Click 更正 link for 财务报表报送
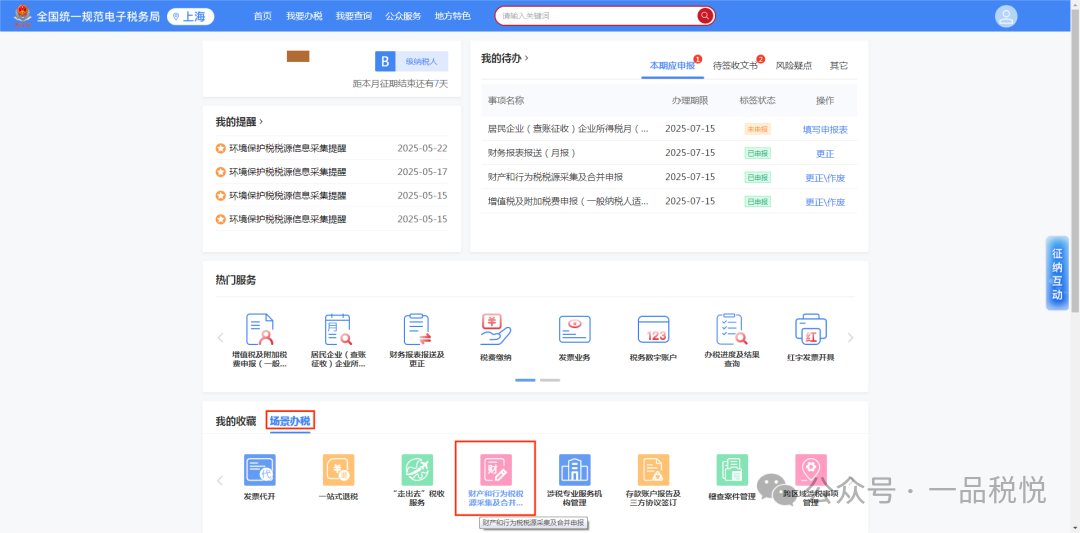 825,153
